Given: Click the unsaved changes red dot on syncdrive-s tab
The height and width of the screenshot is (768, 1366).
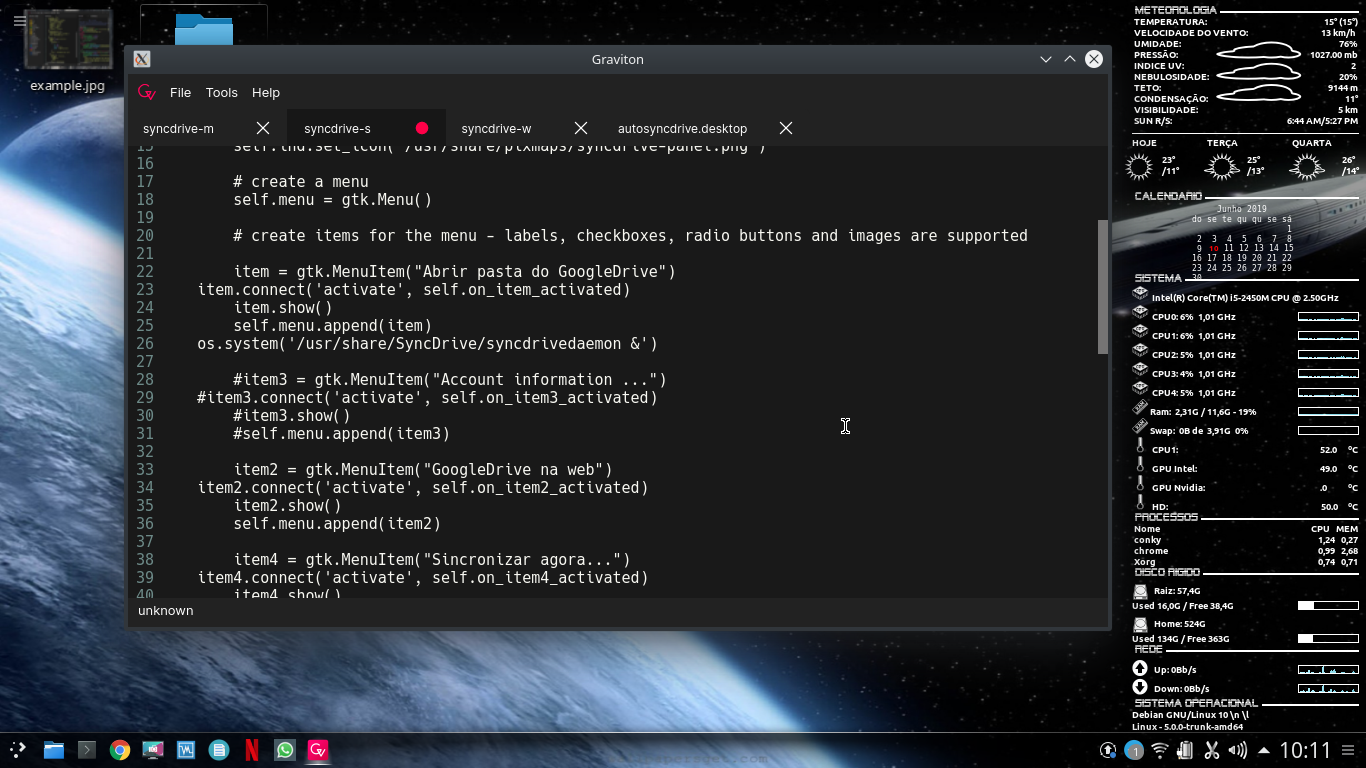Looking at the screenshot, I should pos(421,127).
